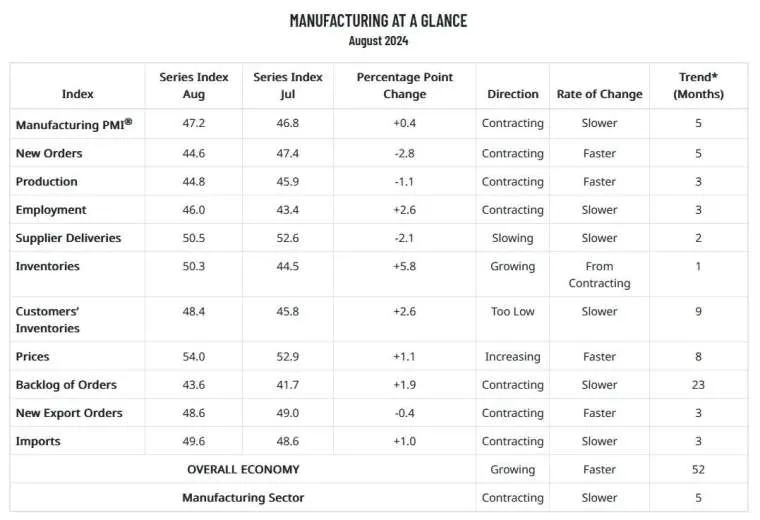Select the August 2024 subtitle text

click(378, 41)
